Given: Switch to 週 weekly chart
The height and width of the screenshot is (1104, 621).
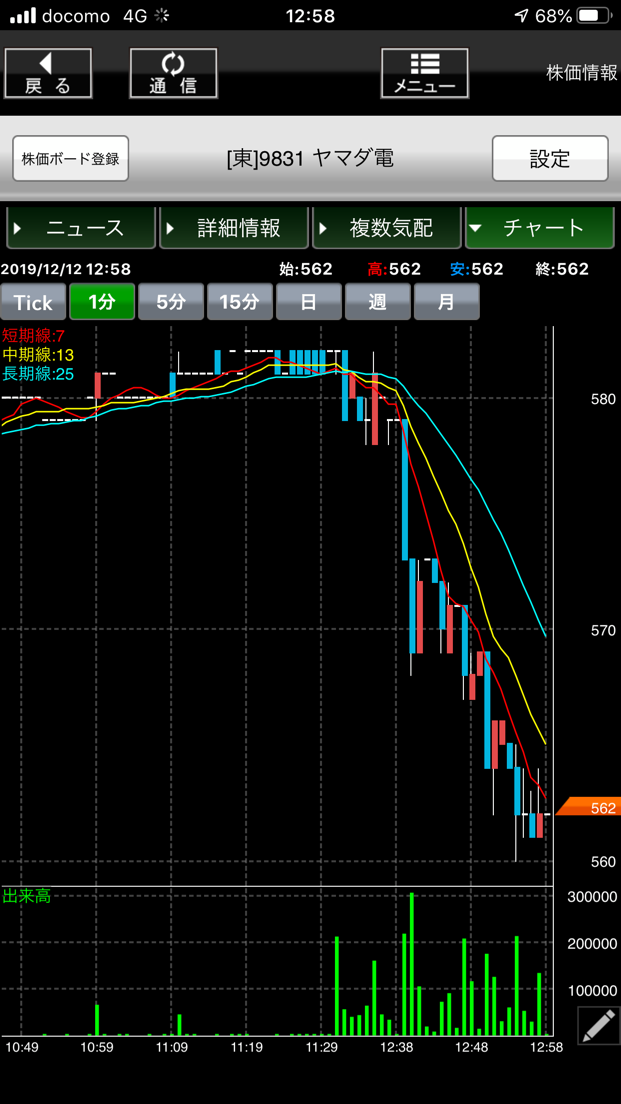Looking at the screenshot, I should point(377,302).
